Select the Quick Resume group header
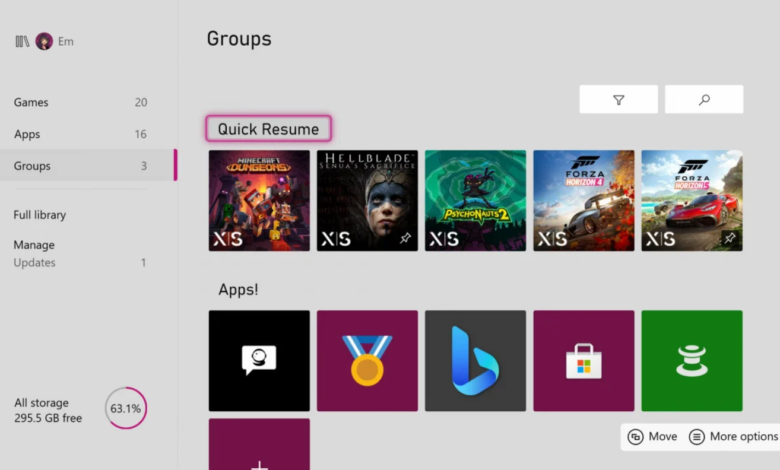The width and height of the screenshot is (780, 470). tap(269, 129)
